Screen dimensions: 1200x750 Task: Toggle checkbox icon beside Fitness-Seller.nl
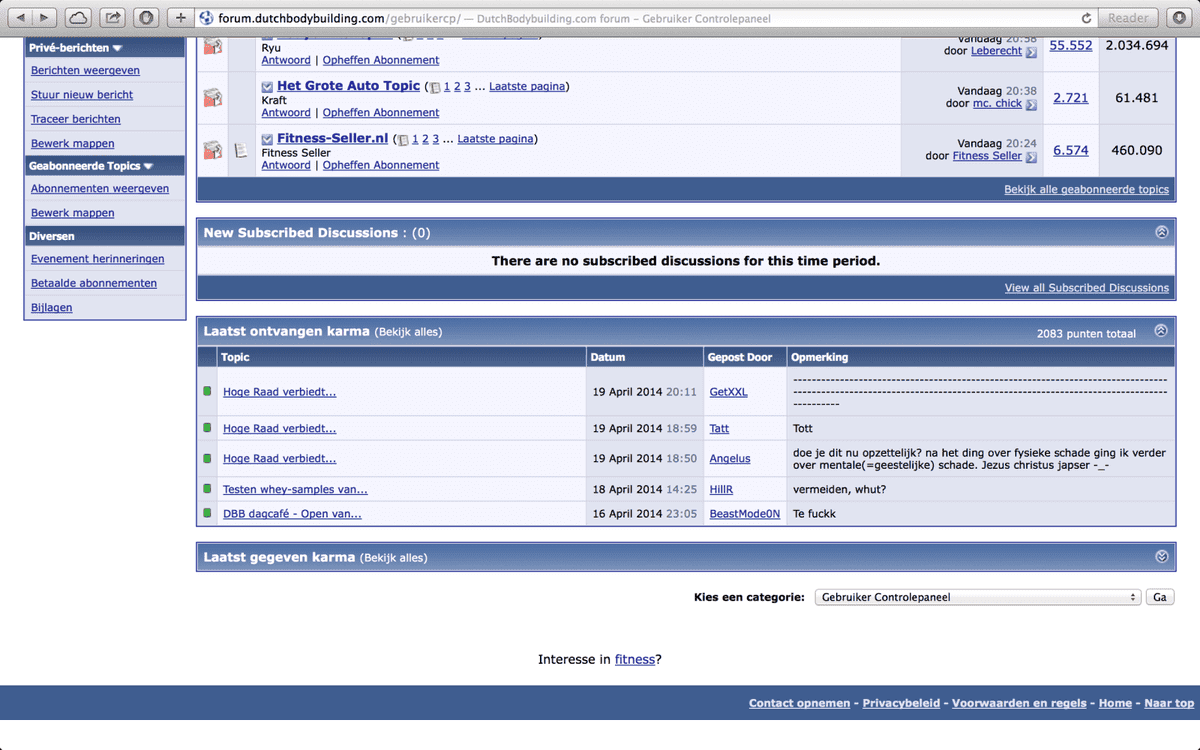pyautogui.click(x=267, y=139)
